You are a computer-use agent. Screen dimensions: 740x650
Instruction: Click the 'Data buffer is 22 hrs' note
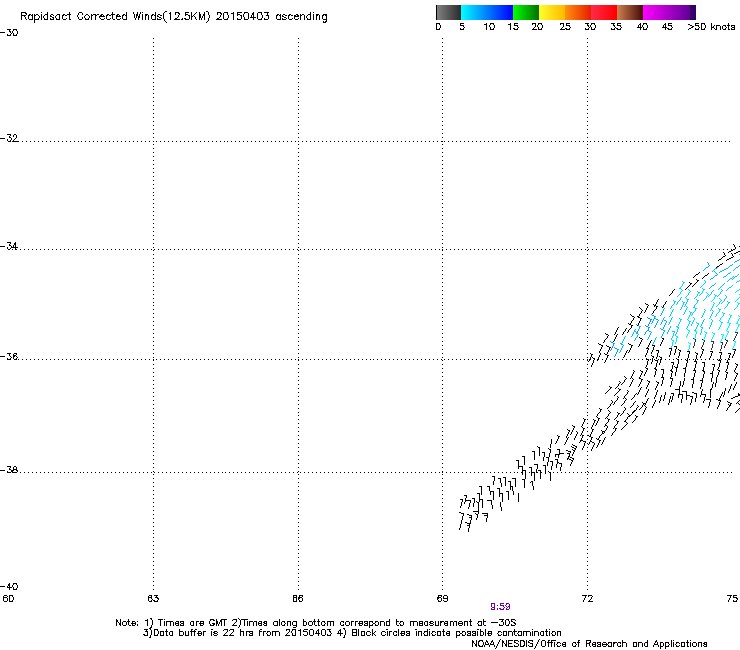tap(352, 633)
